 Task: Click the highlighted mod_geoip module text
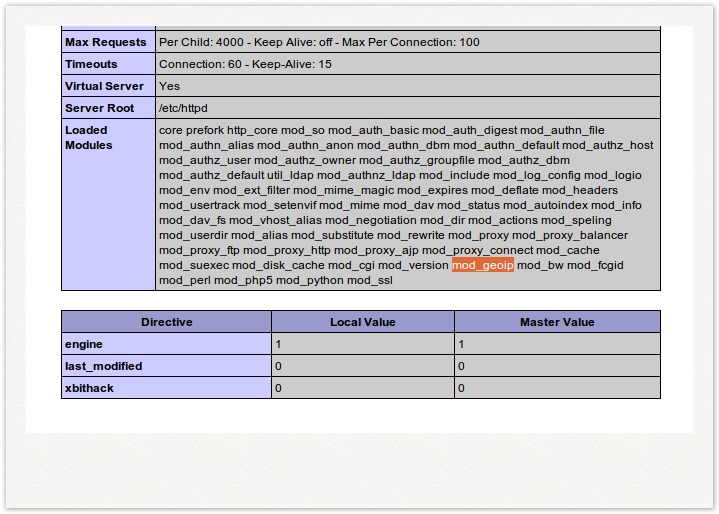[483, 265]
